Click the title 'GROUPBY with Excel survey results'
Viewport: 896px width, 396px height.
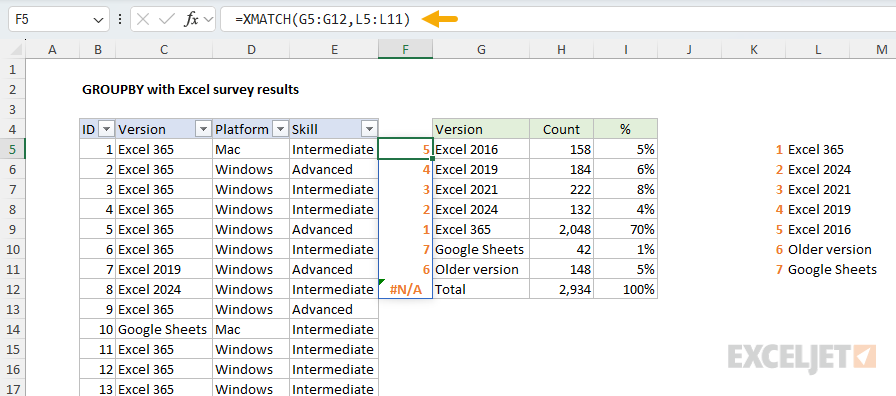pyautogui.click(x=190, y=90)
